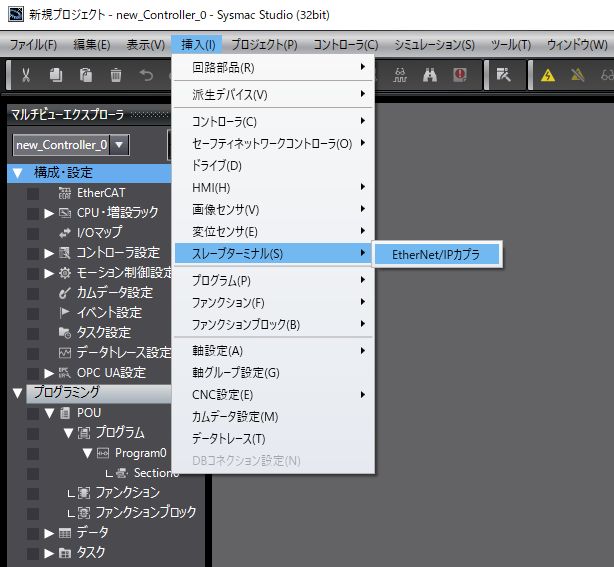Click the カムデータ設定 cam icon

pos(65,293)
